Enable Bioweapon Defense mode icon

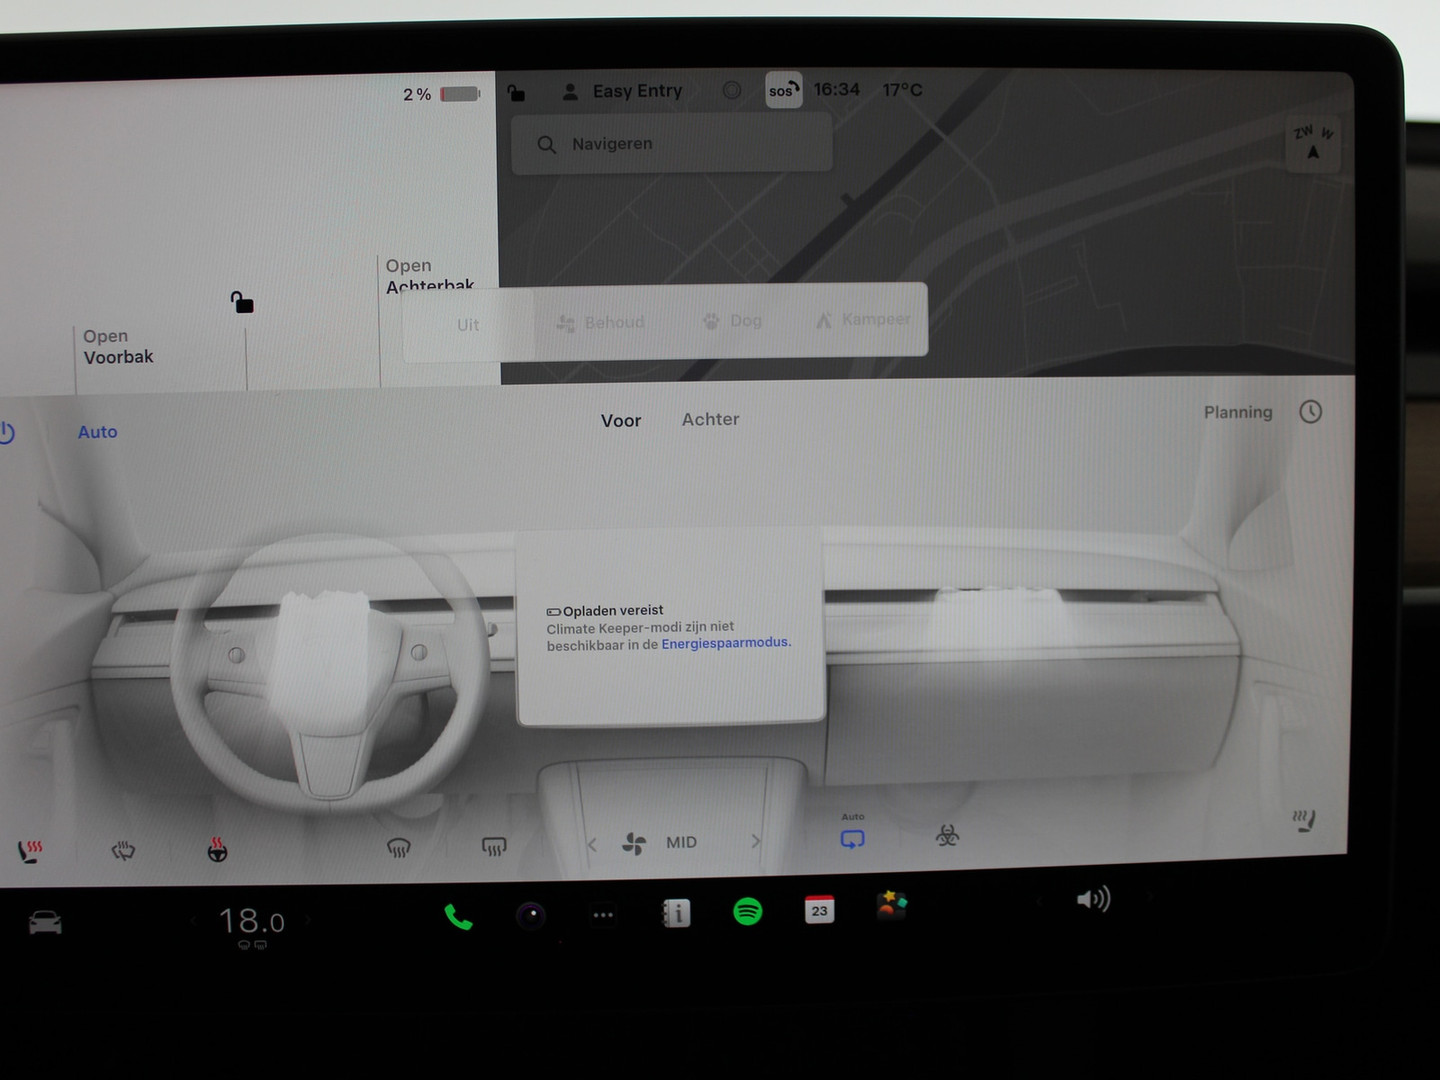947,836
